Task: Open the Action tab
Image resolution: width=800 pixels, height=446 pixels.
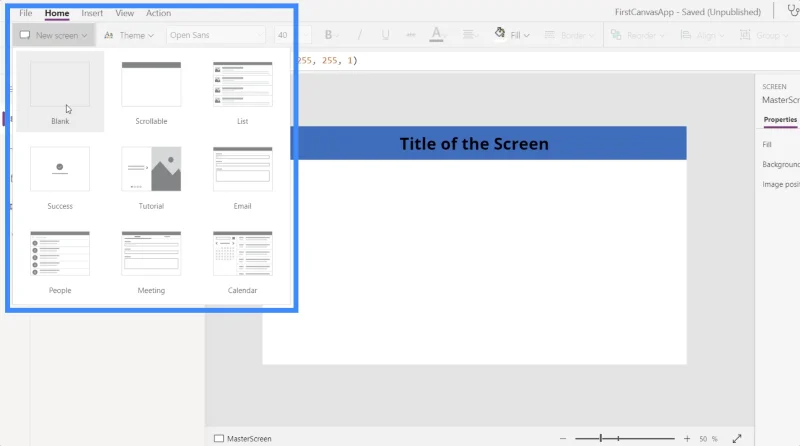Action: coord(158,13)
